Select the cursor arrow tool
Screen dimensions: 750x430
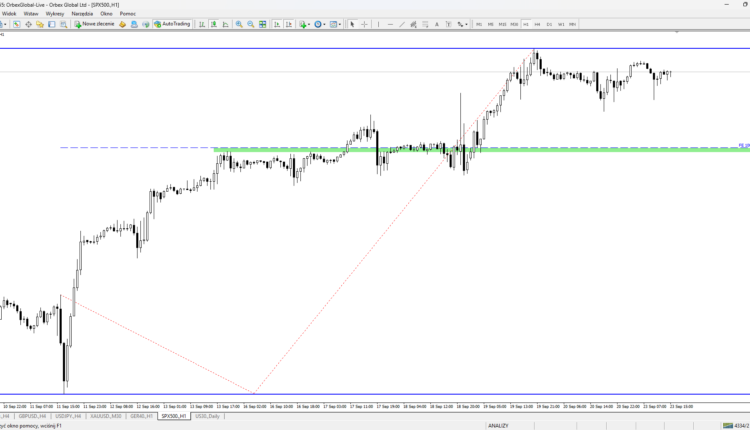pyautogui.click(x=352, y=24)
